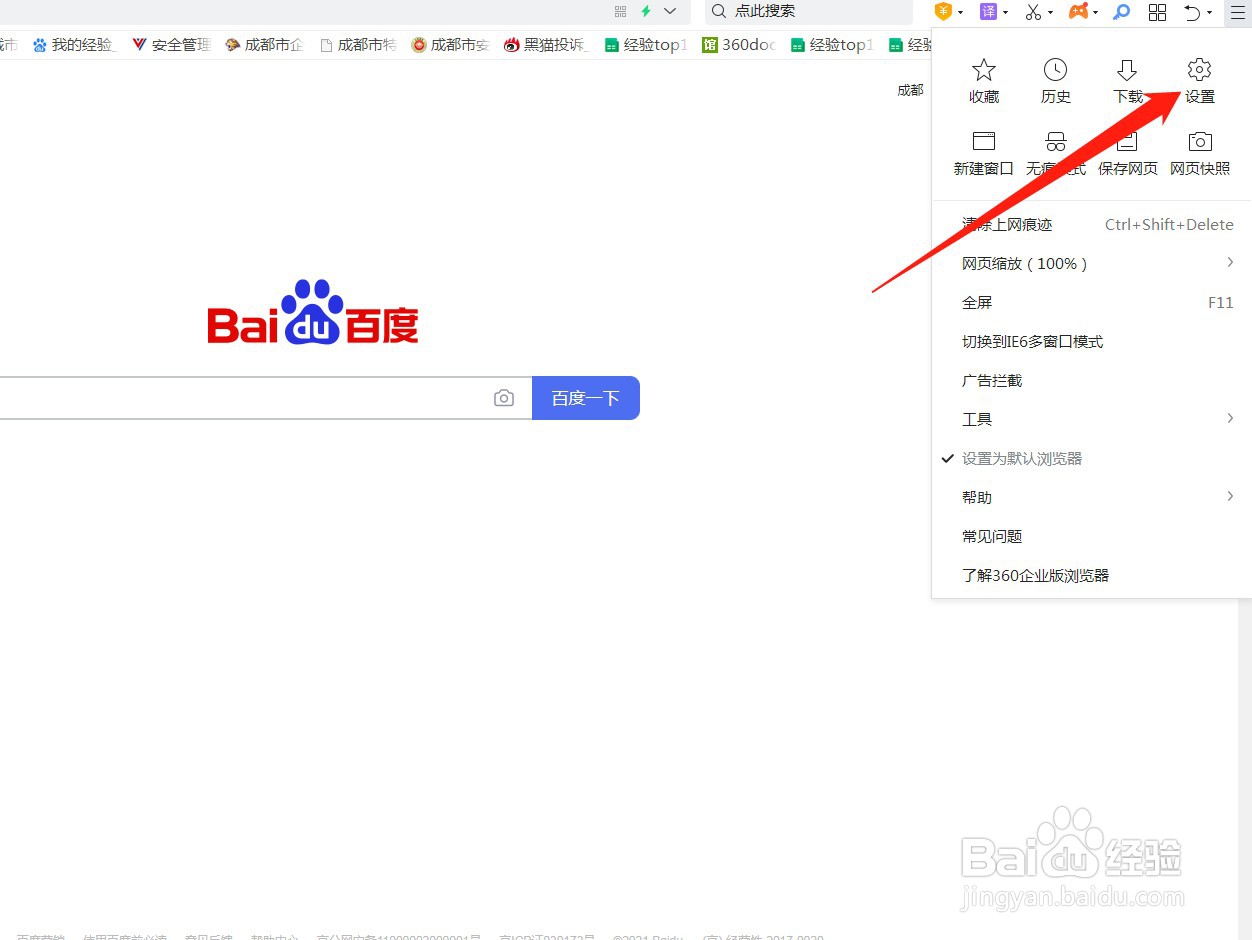Take a 网页快照 web snapshot

tap(1199, 151)
